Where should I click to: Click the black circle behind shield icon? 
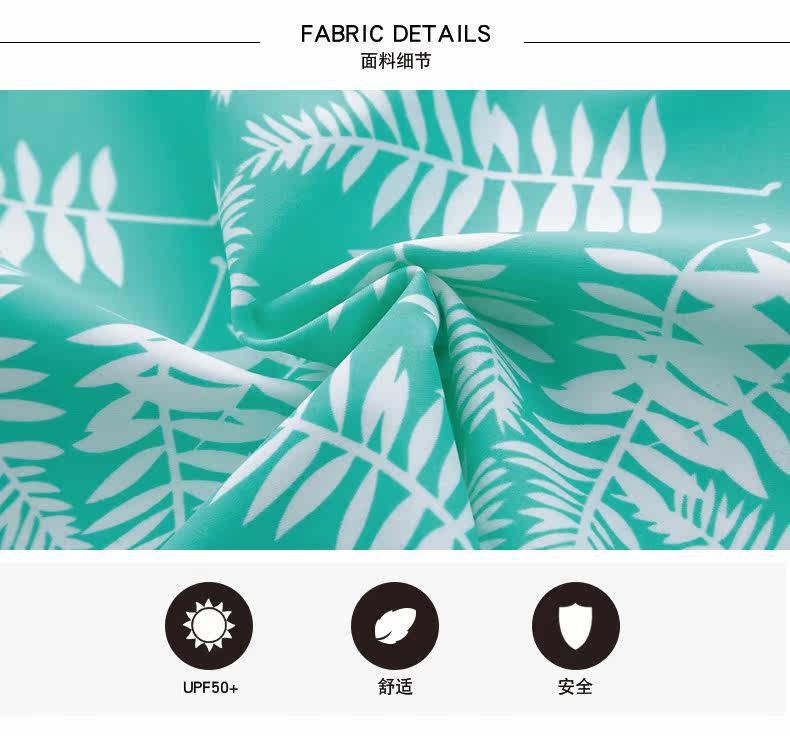pos(576,625)
